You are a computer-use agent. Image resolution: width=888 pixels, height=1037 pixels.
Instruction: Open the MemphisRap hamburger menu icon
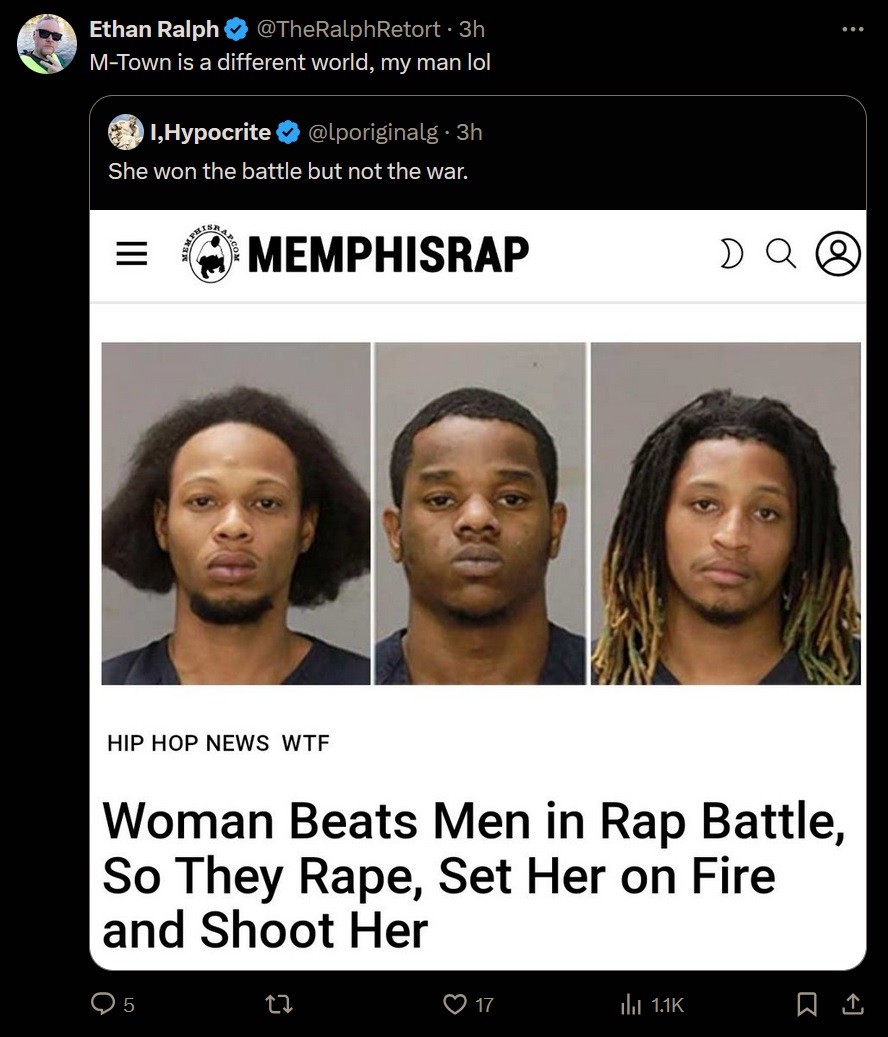[x=132, y=253]
